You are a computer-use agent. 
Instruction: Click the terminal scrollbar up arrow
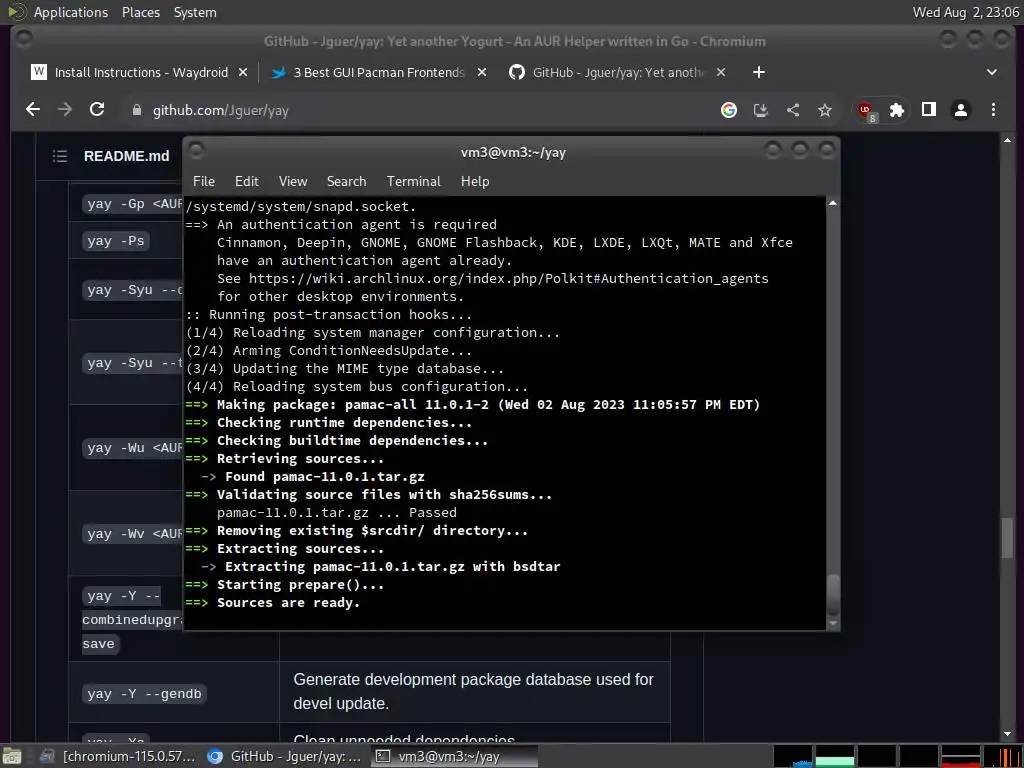coord(833,204)
